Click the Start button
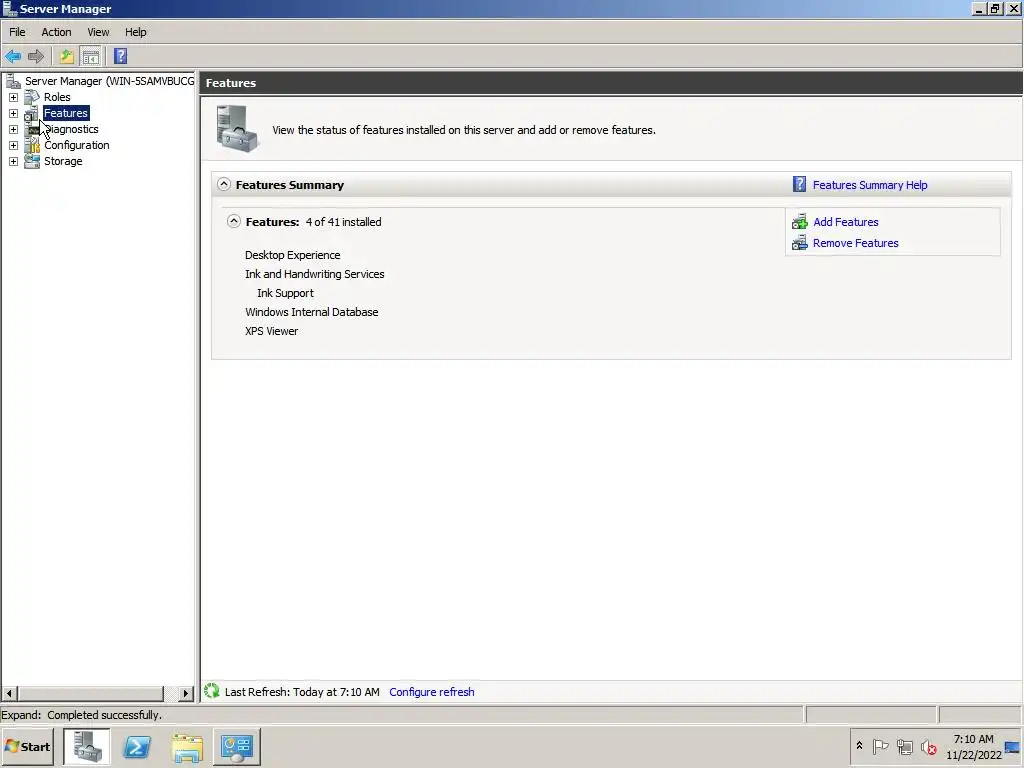Viewport: 1024px width, 768px height. coord(27,746)
